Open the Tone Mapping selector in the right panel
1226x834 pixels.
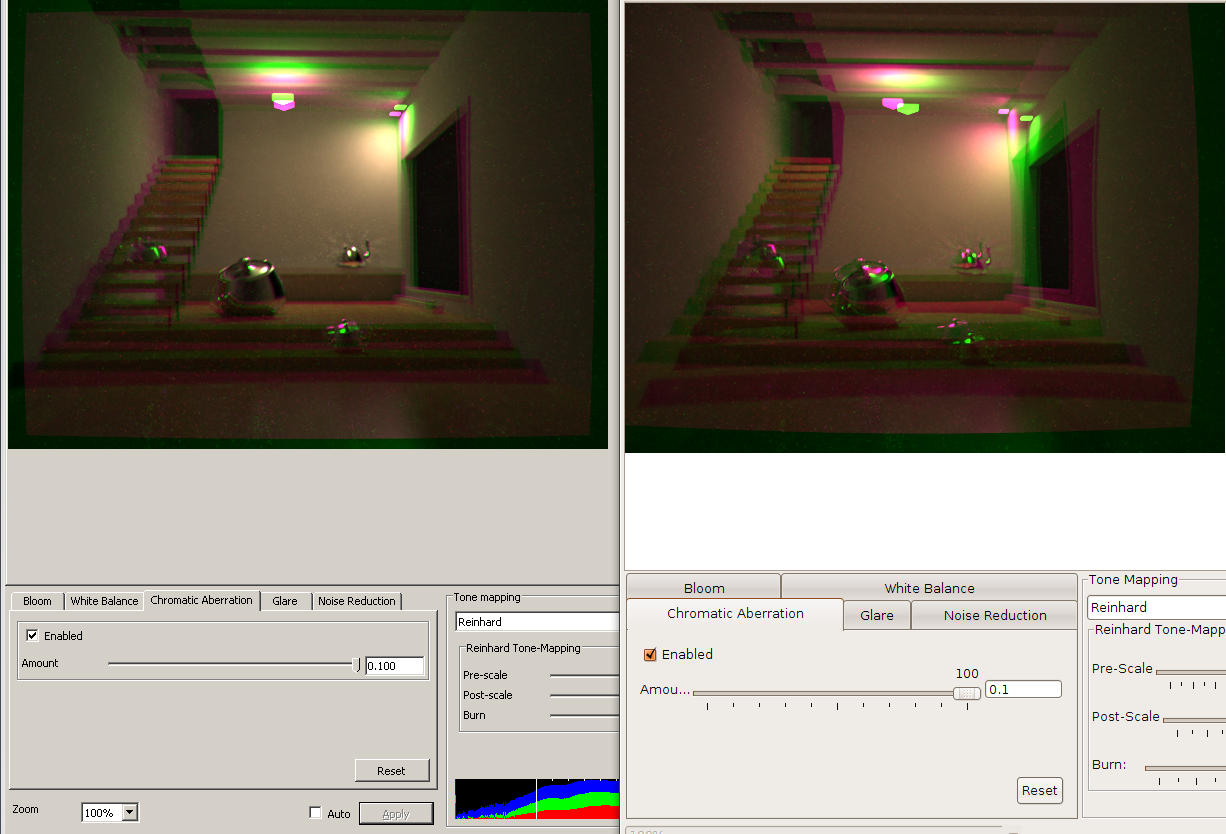1156,607
